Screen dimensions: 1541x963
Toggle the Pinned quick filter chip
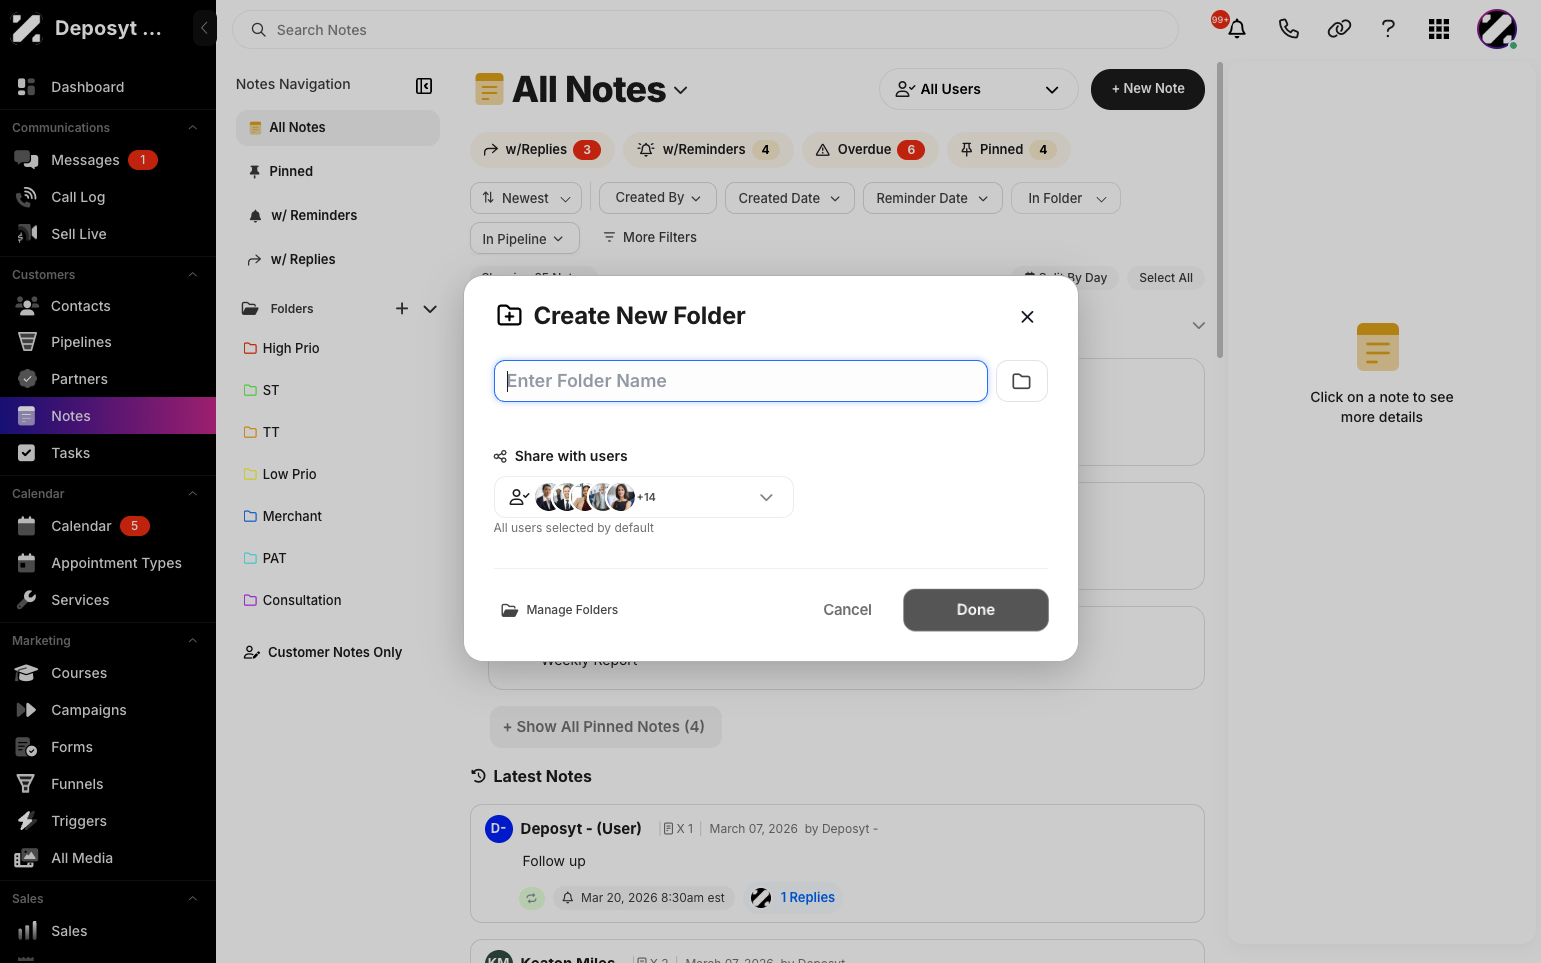[x=1008, y=150]
